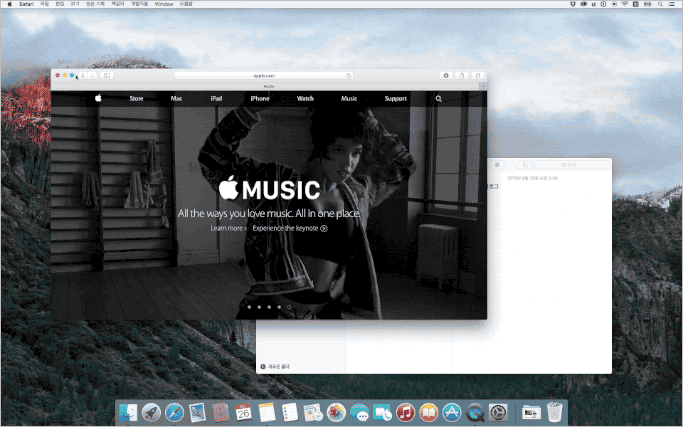The image size is (683, 427).
Task: Open Music in Apple site navigation
Action: pos(349,98)
